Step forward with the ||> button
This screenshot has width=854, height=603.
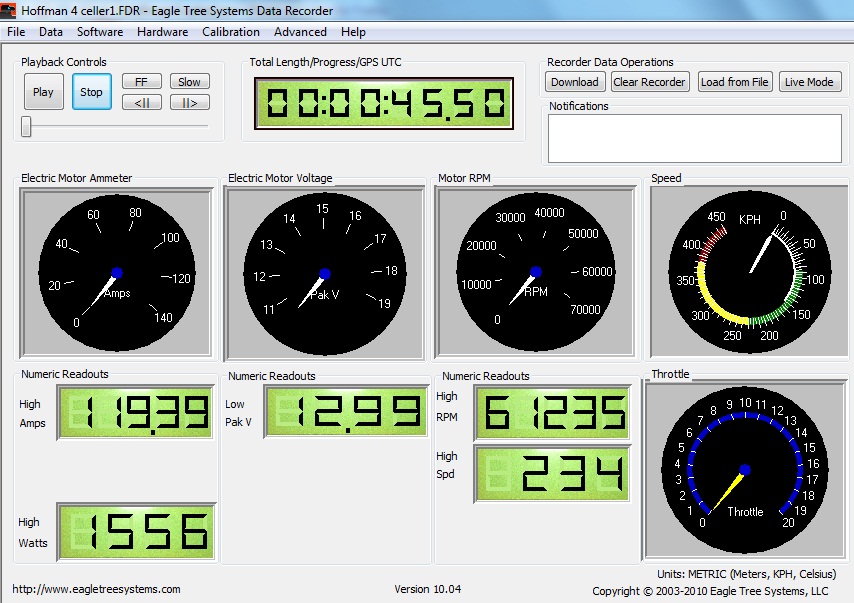190,102
